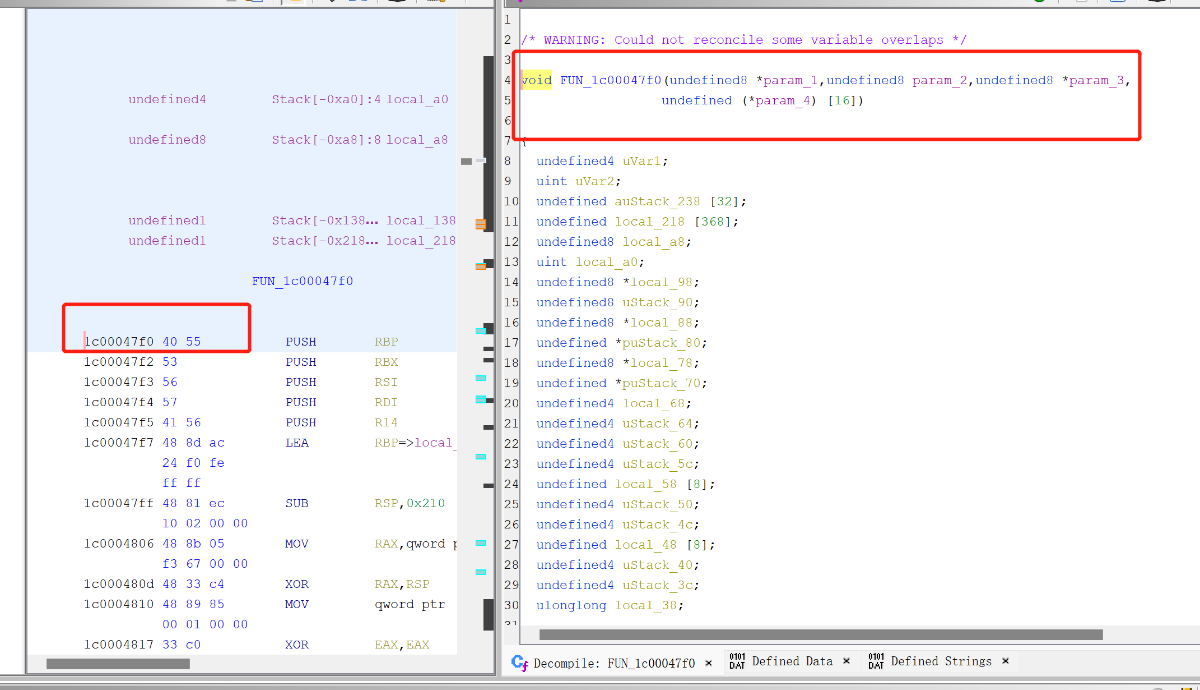Select the EAX,EAX operand
Screen dimensions: 1200x690
click(402, 645)
